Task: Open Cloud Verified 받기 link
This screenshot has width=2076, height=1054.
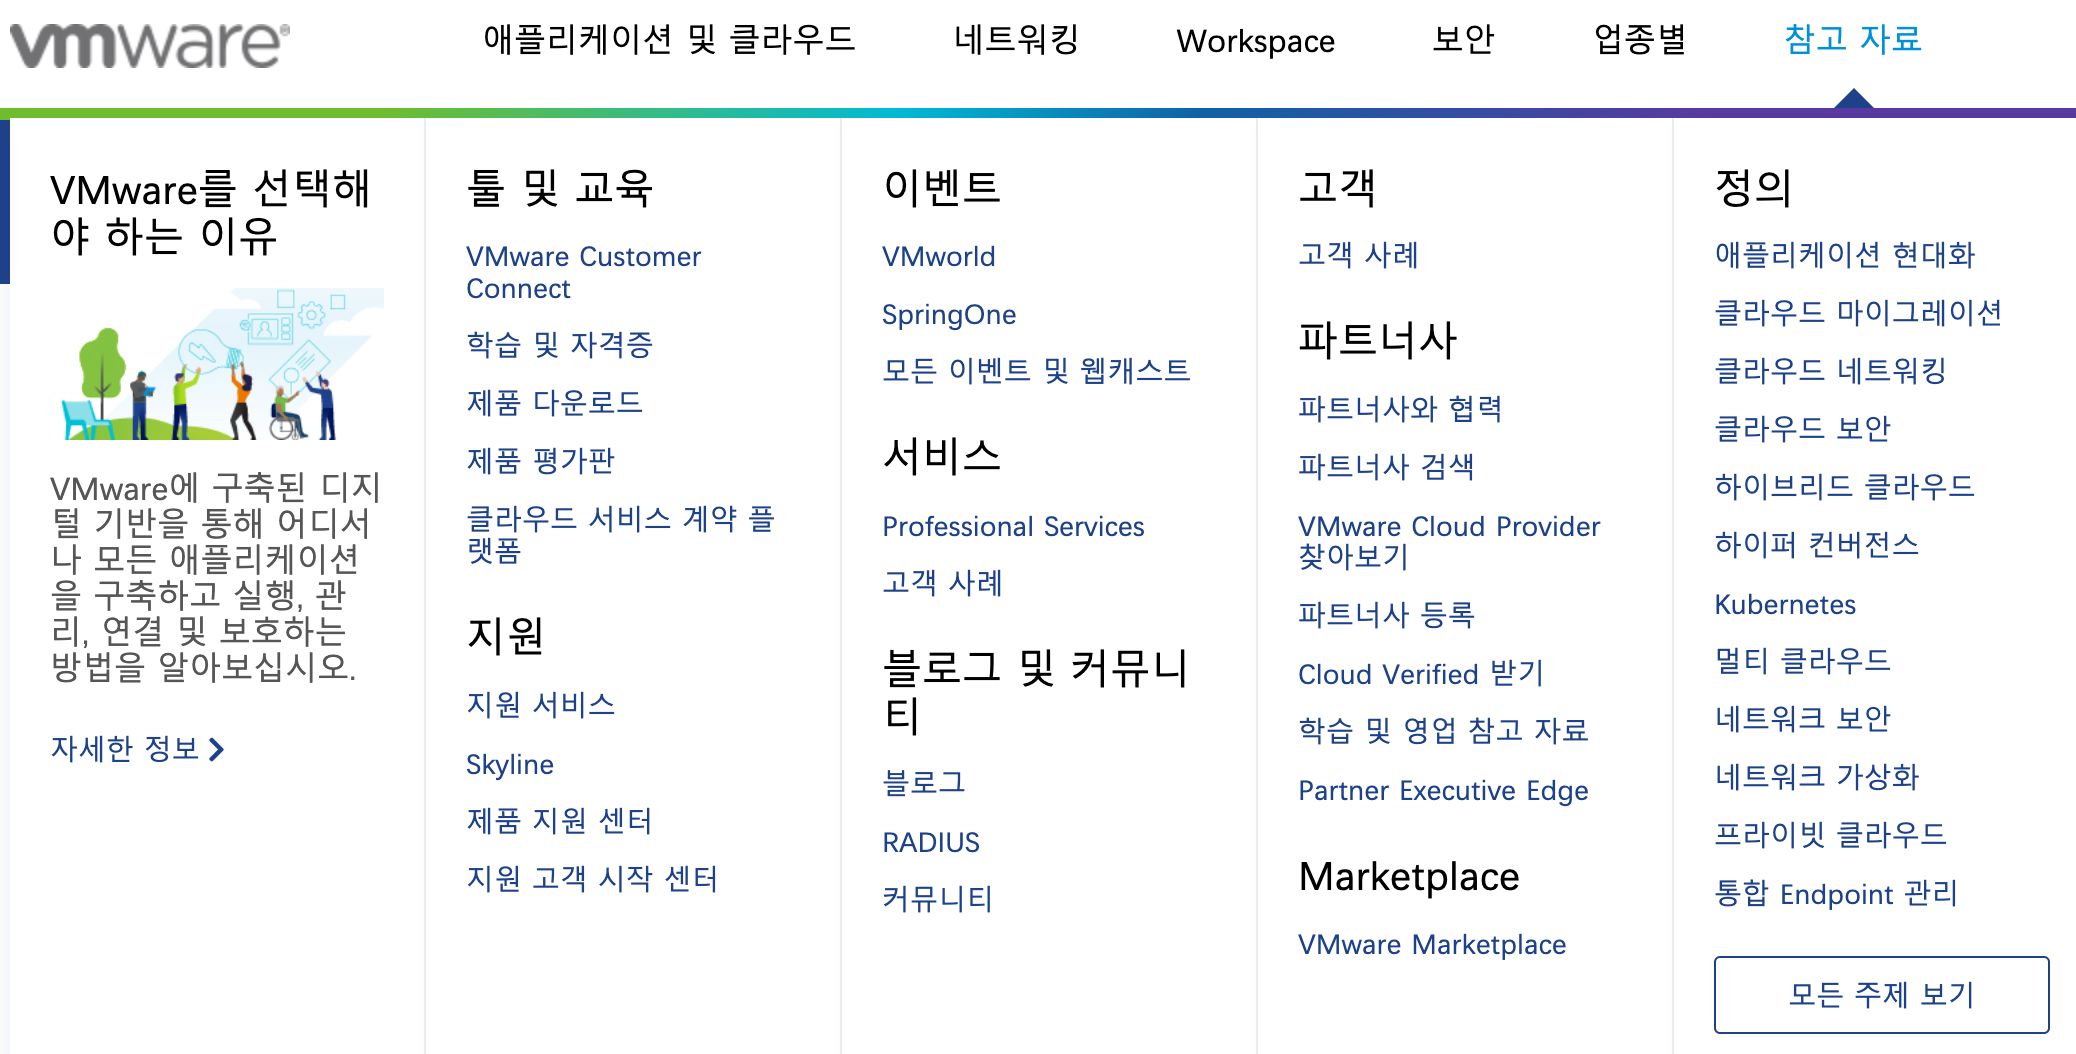Action: click(1421, 674)
